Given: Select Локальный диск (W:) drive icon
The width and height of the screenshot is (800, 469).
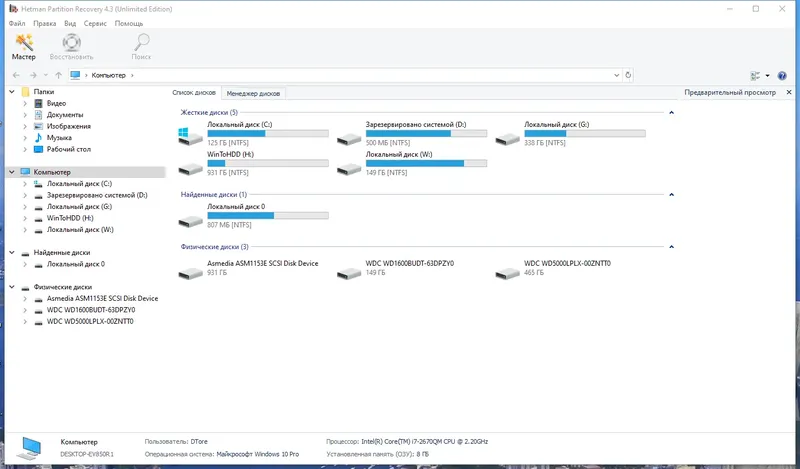Looking at the screenshot, I should tap(349, 169).
